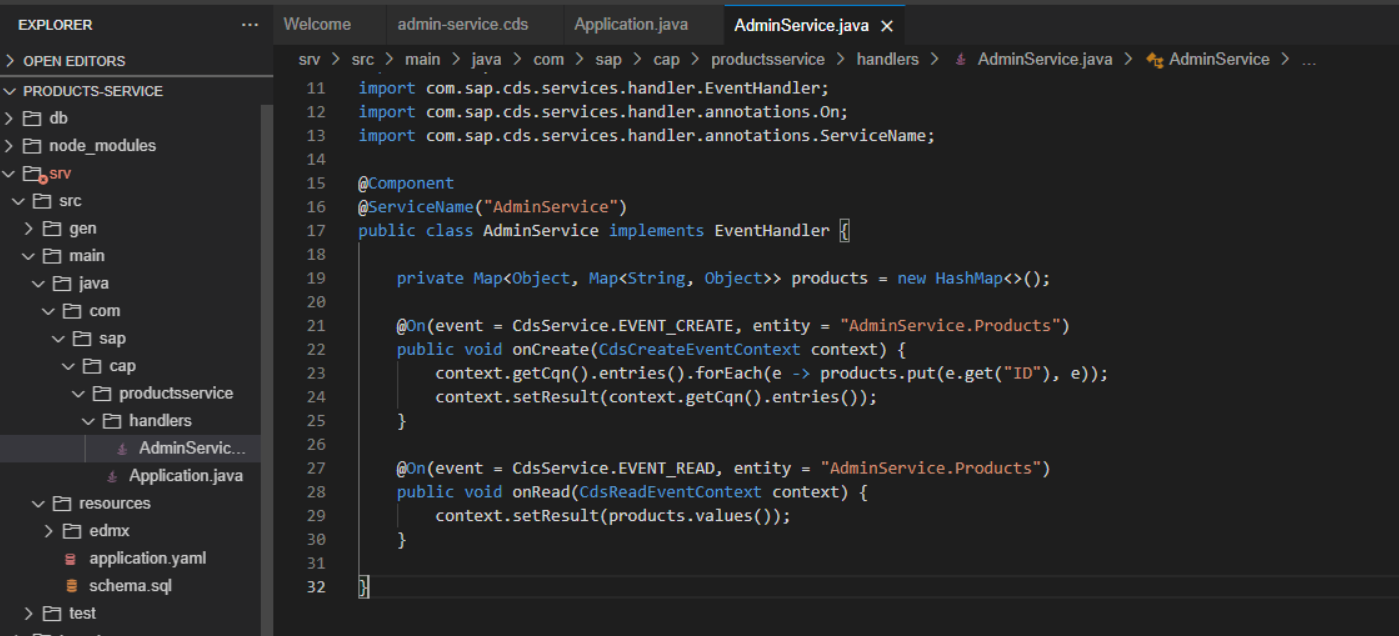Click the edmx folder icon
Viewport: 1399px width, 636px height.
tap(72, 531)
